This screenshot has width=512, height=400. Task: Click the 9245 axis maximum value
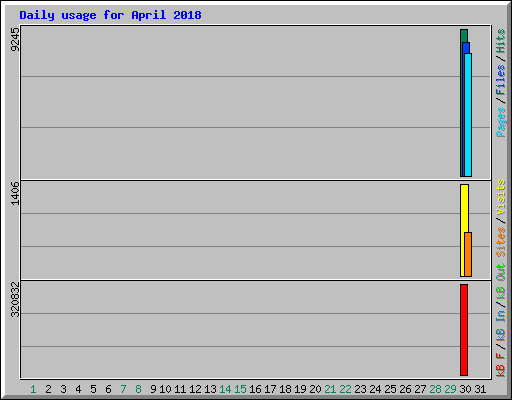pyautogui.click(x=15, y=40)
